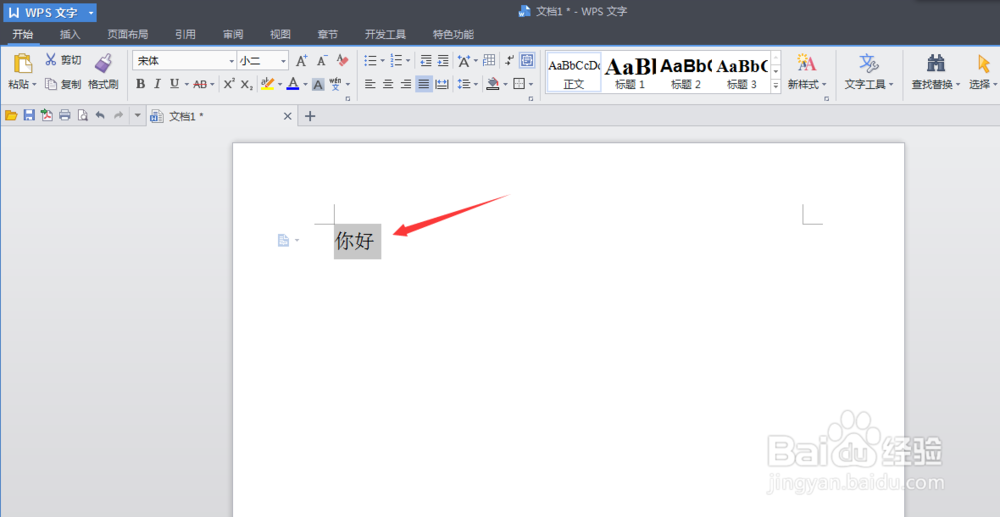Click the selected 你好 text in document

pos(357,242)
